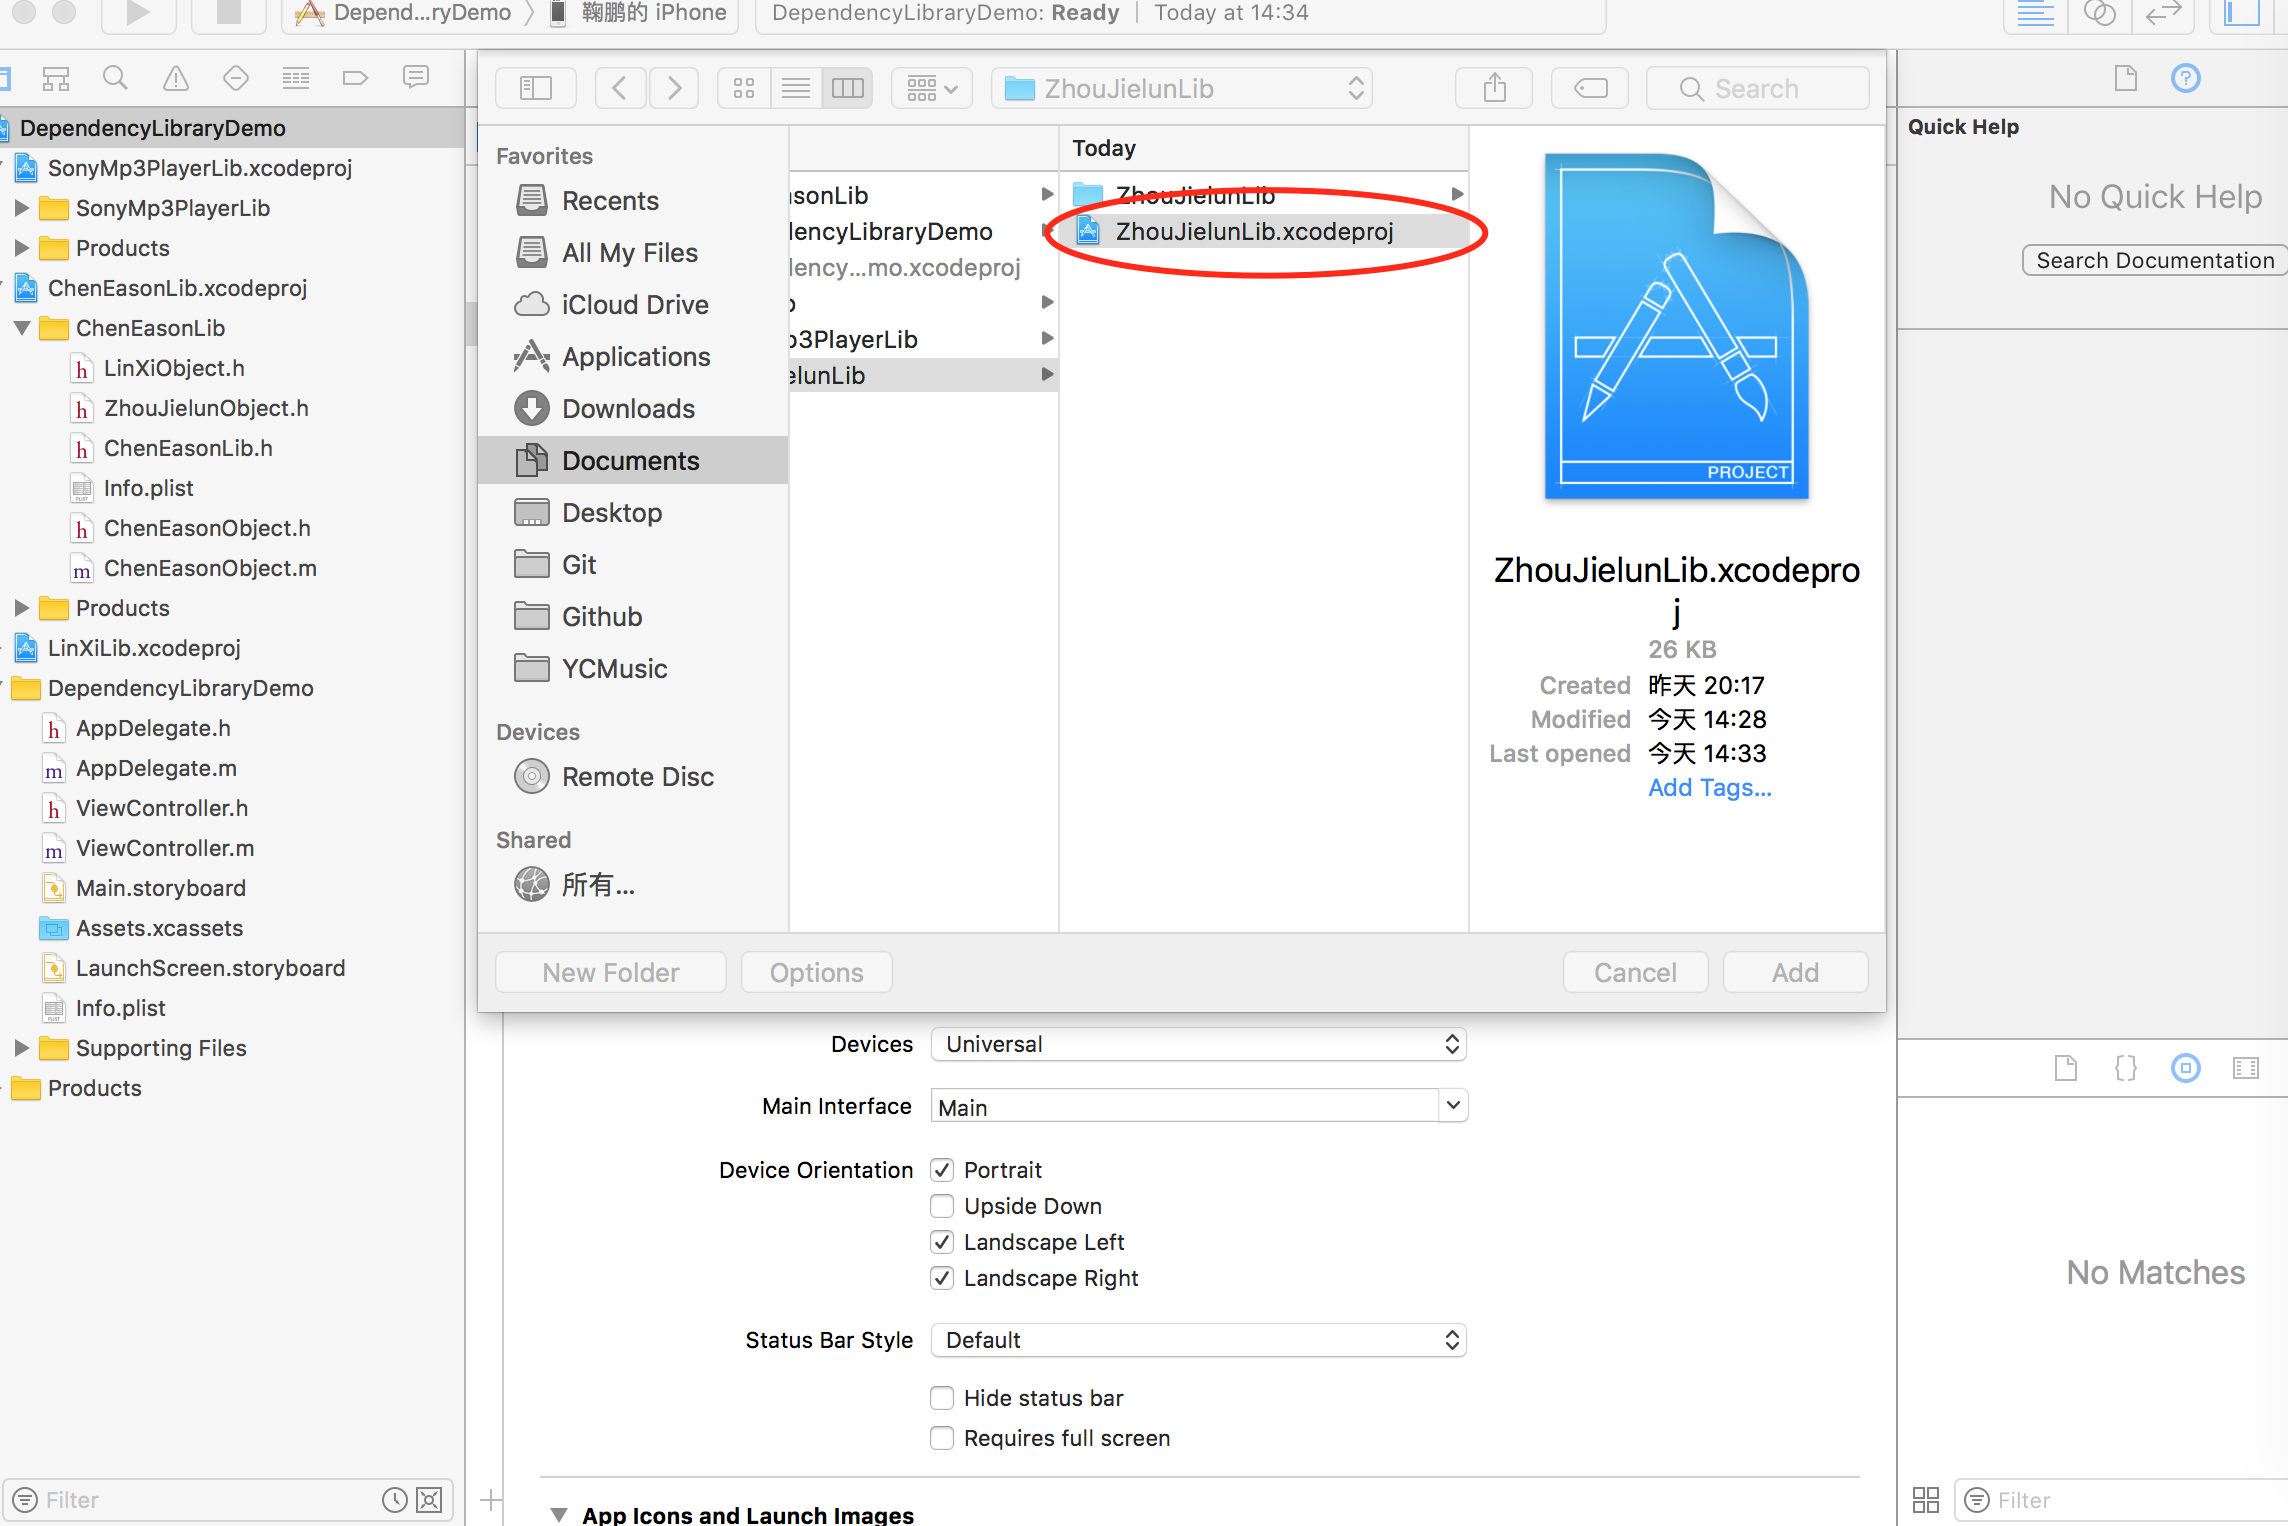Toggle the library grid view icon
Viewport: 2288px width, 1526px height.
pos(1926,1500)
